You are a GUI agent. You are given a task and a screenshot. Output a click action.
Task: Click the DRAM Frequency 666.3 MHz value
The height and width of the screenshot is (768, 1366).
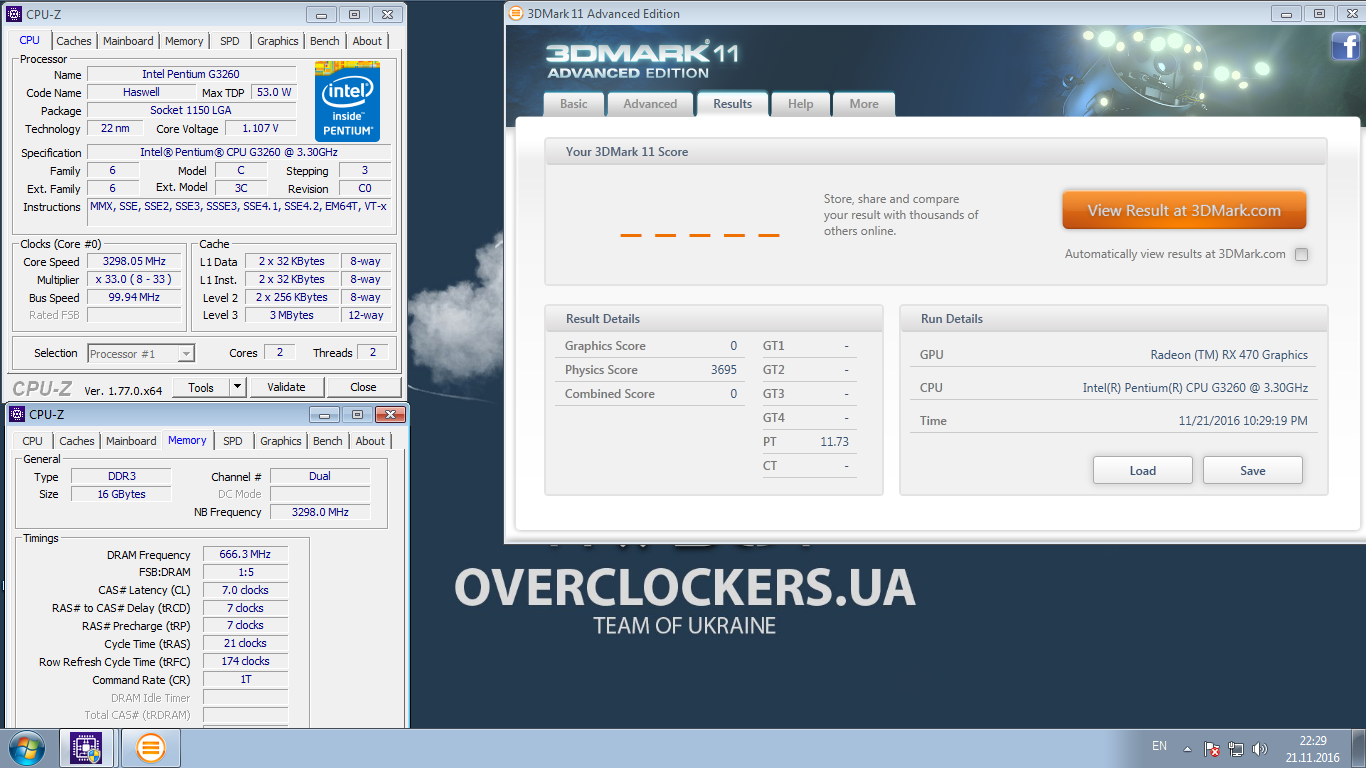pos(246,554)
